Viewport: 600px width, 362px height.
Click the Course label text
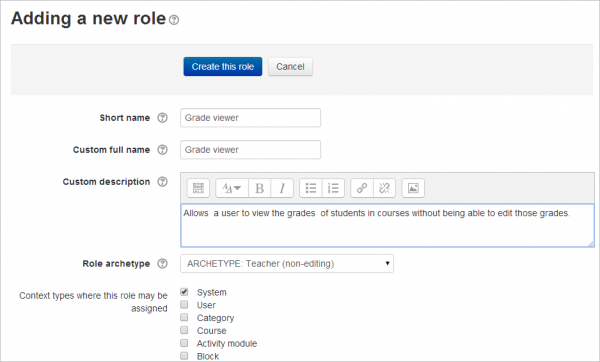[212, 331]
